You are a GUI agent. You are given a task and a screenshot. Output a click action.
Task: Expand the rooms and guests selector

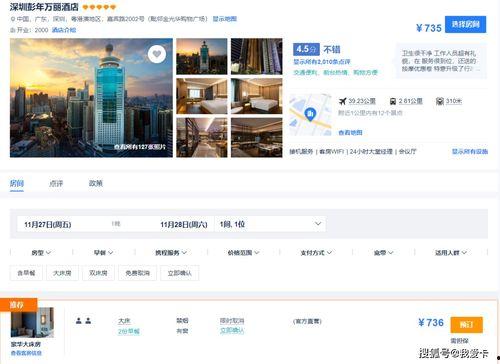click(x=270, y=224)
